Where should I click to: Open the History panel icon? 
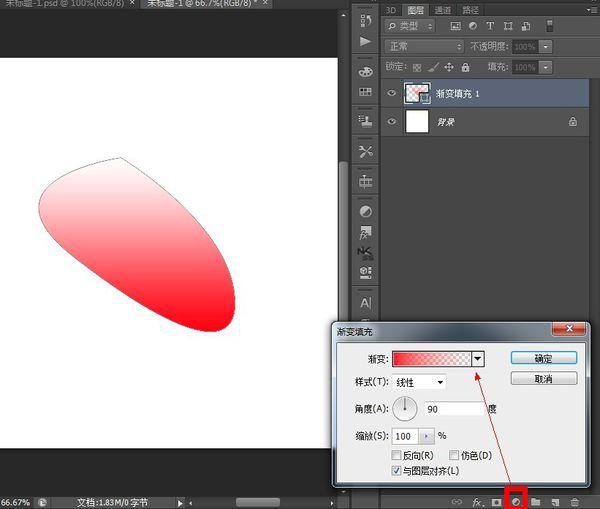(x=365, y=20)
